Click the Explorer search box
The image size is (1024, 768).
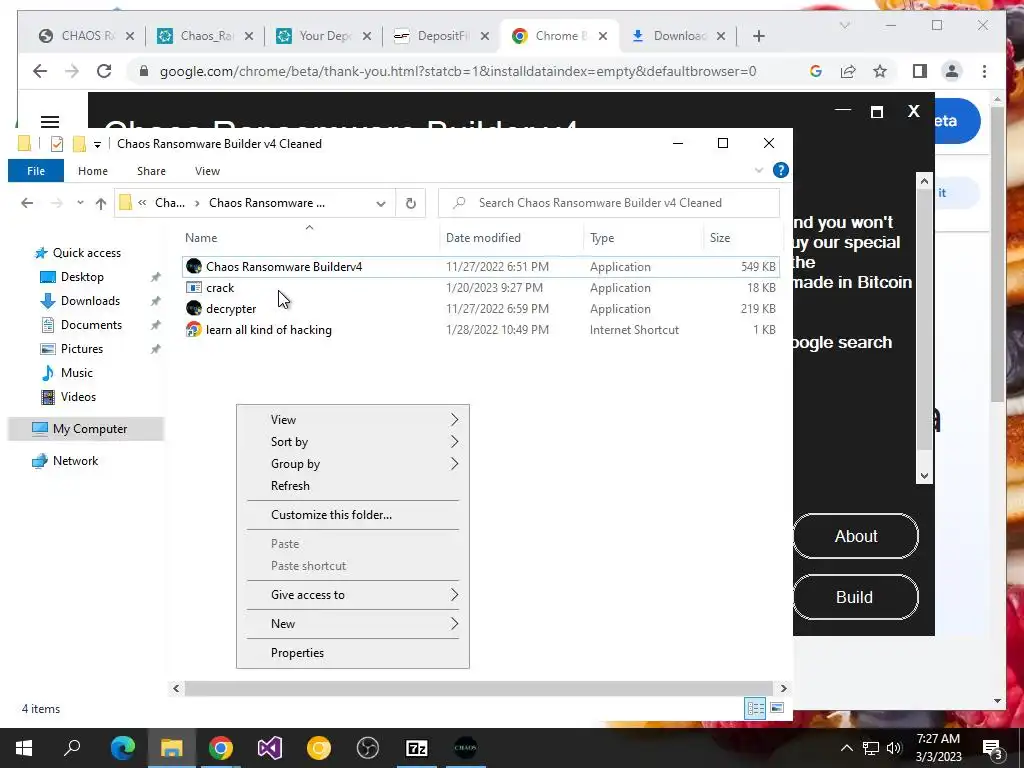click(609, 203)
